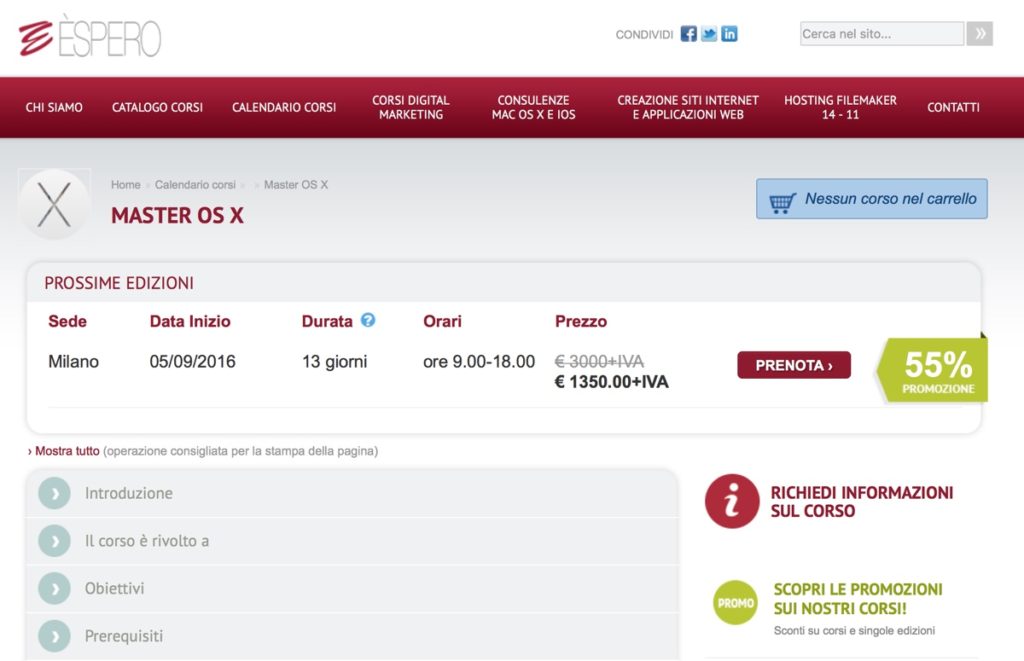
Task: Click the 'Prezzo' column header
Action: (x=581, y=321)
